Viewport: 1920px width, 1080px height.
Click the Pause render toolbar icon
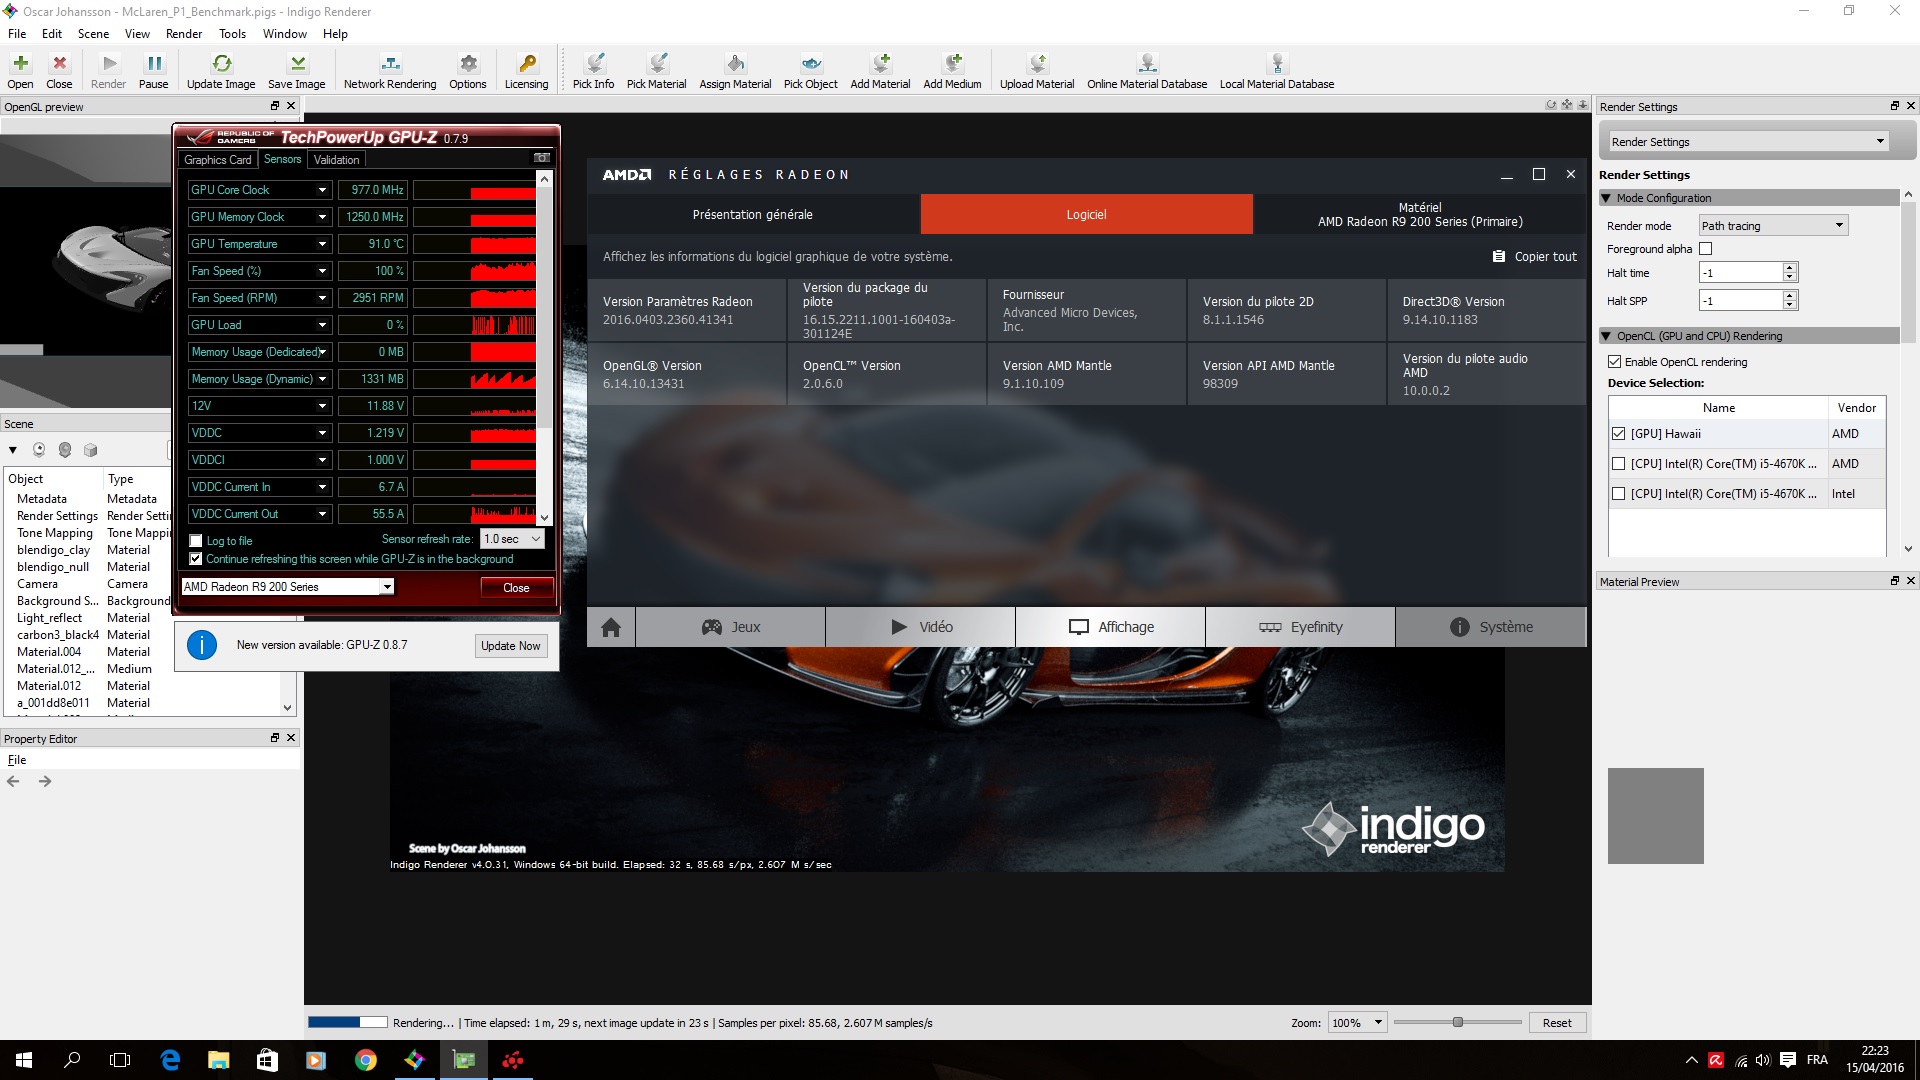click(x=153, y=64)
